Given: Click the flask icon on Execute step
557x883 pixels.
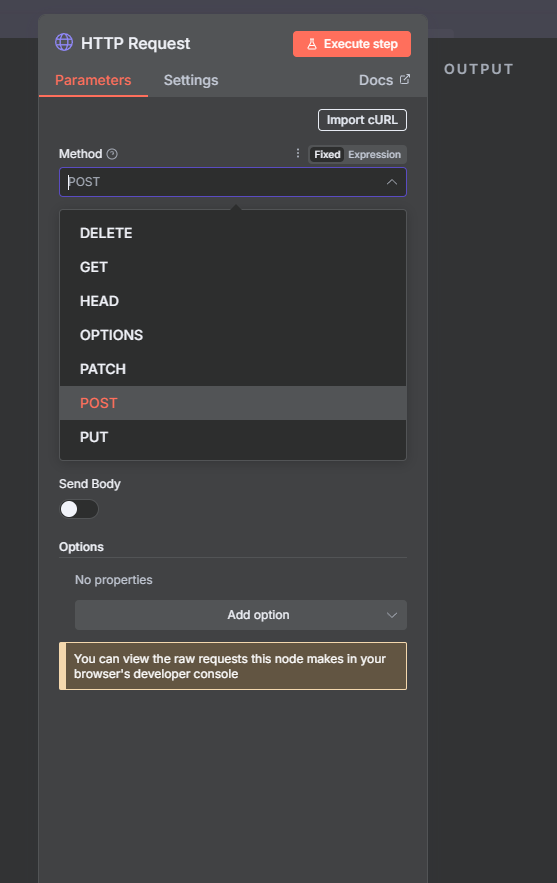Looking at the screenshot, I should coord(311,44).
